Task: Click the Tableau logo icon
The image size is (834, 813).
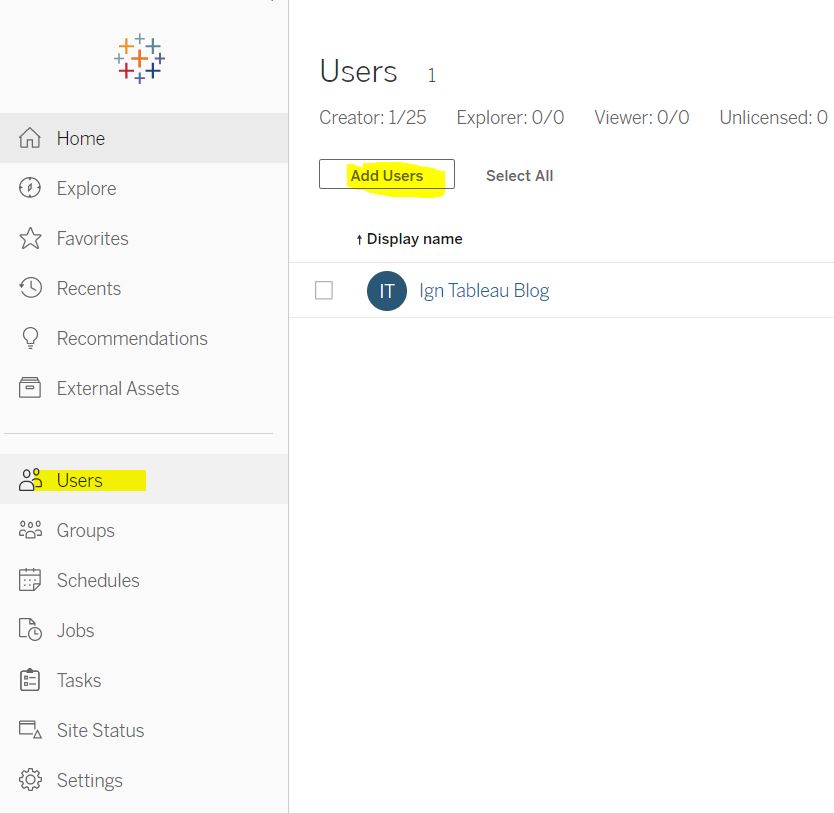Action: click(x=139, y=59)
